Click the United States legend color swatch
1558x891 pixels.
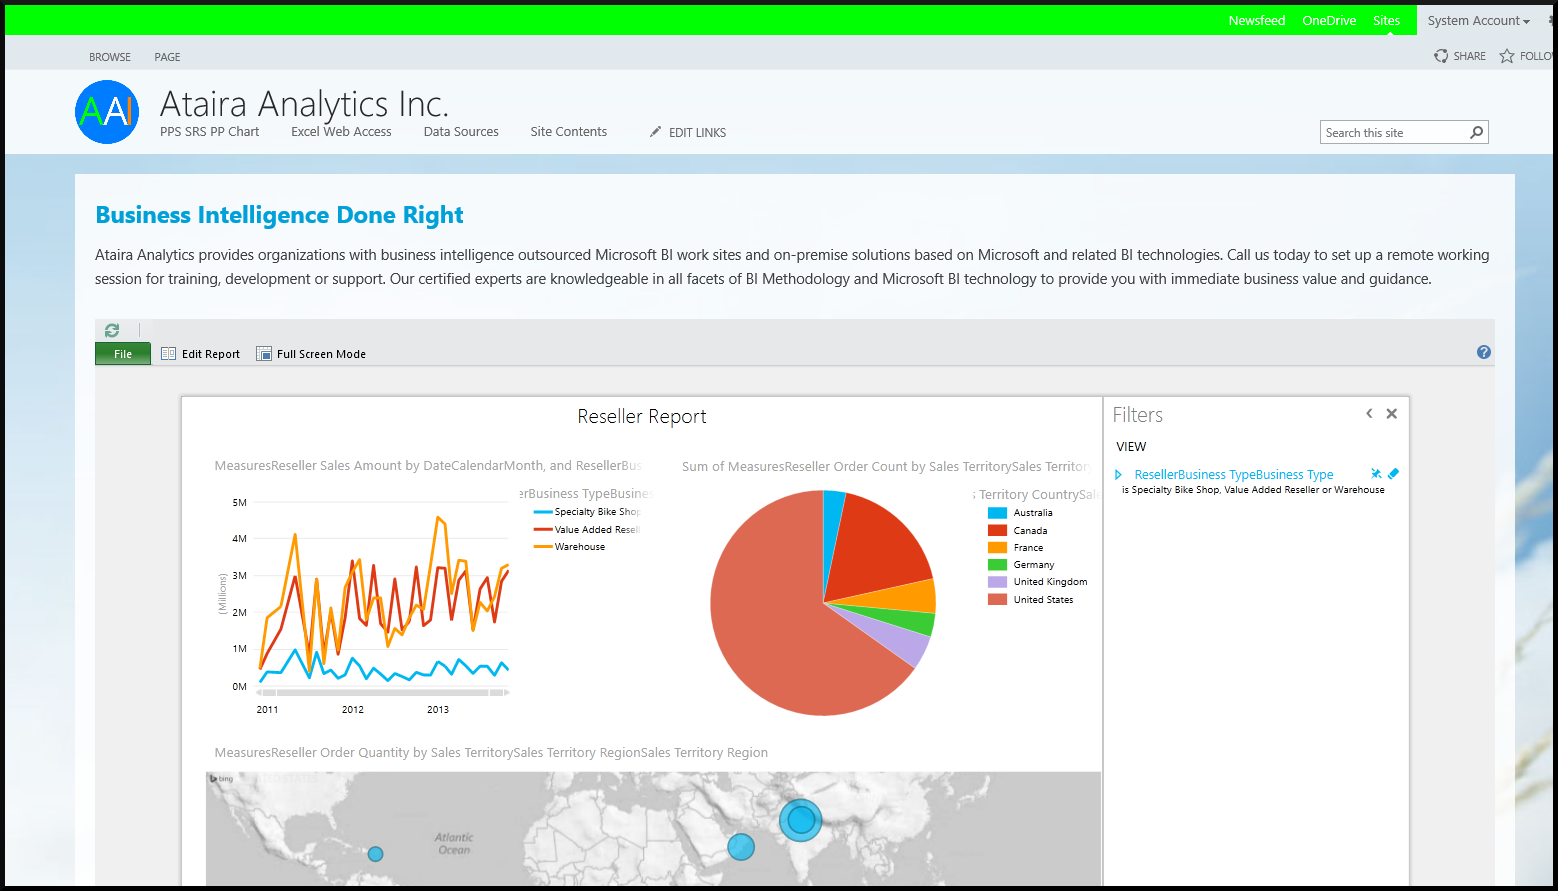997,600
